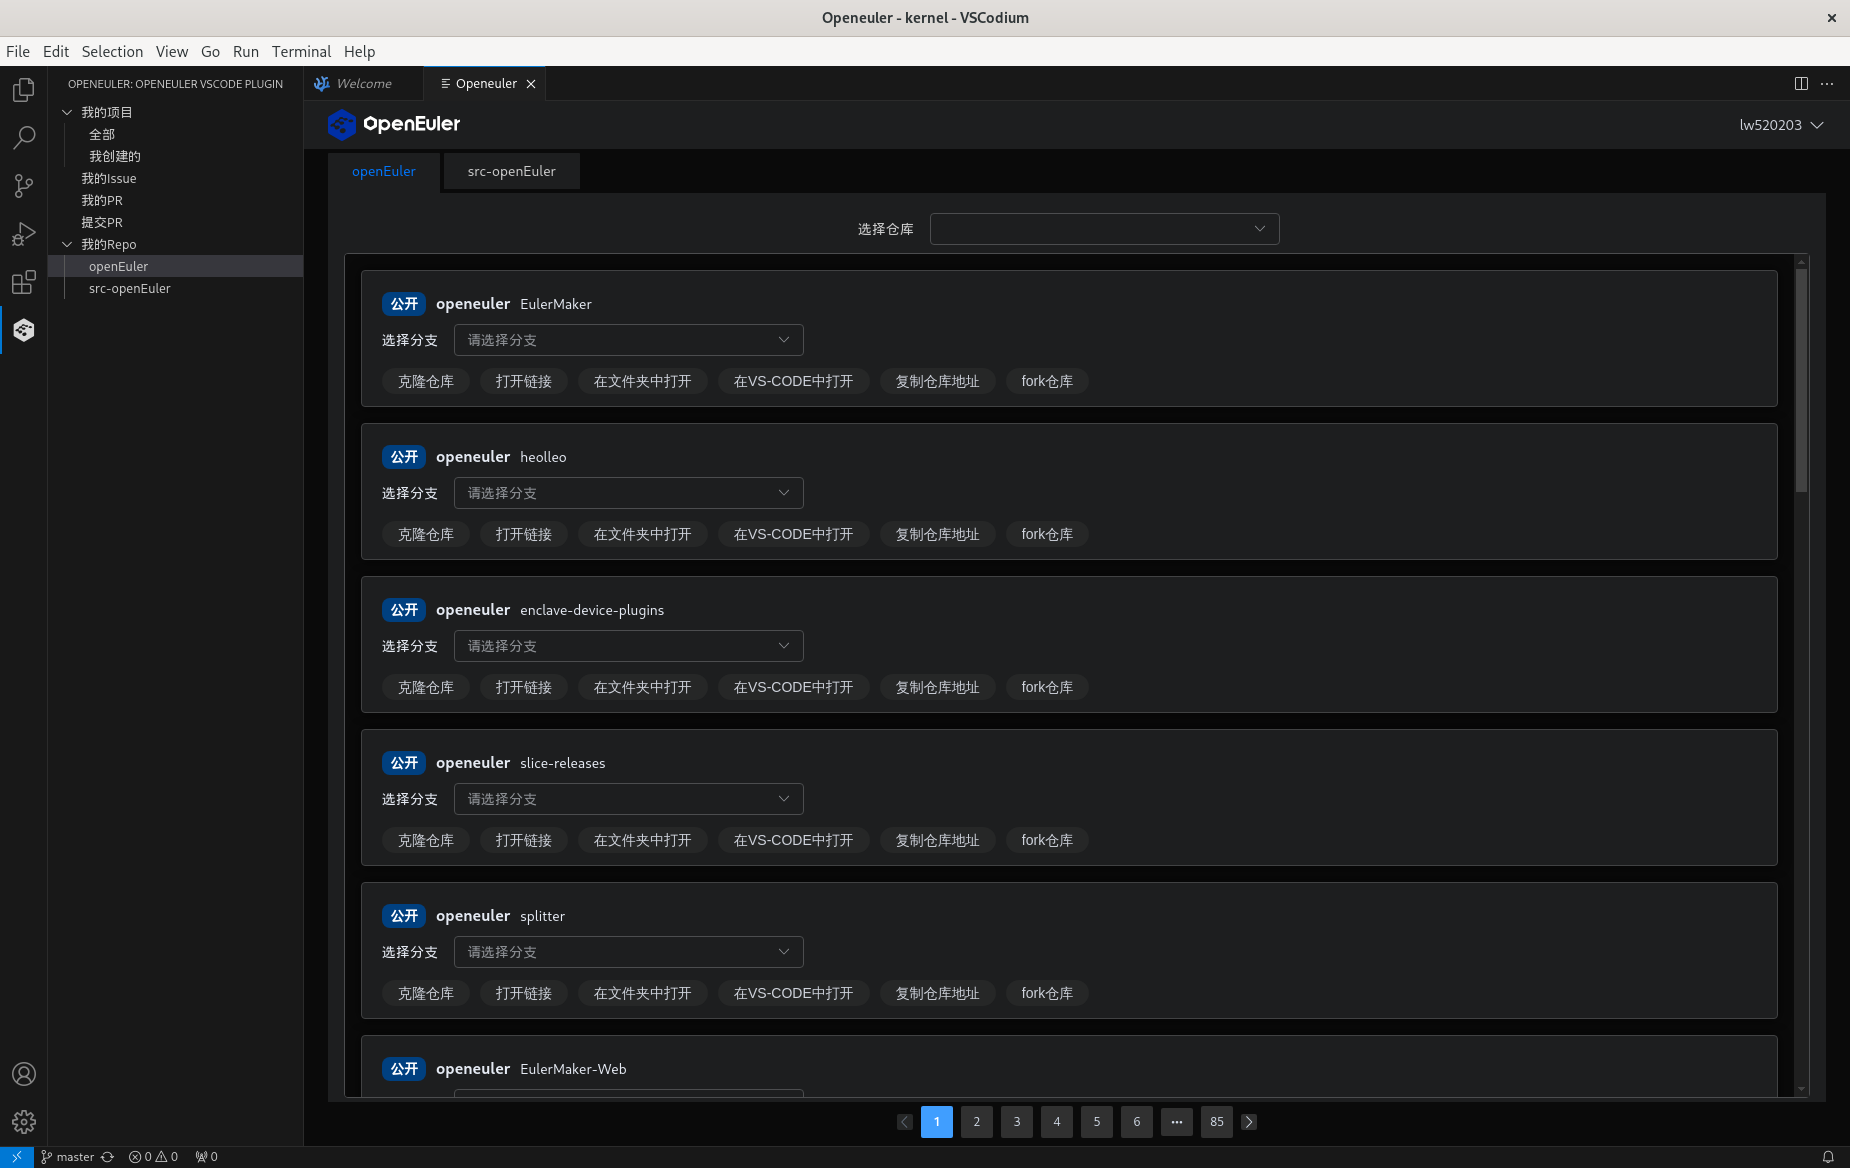This screenshot has width=1850, height=1168.
Task: Open the Accounts icon in activity bar
Action: (x=24, y=1074)
